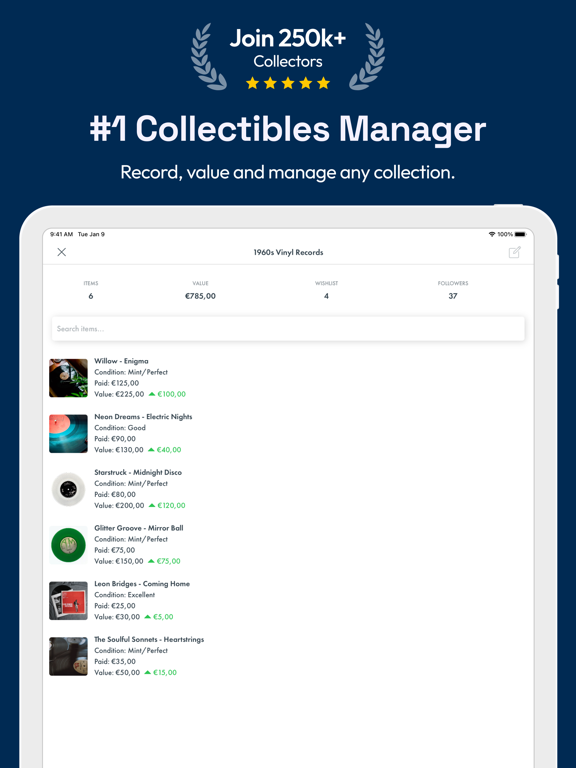576x768 pixels.
Task: Tap the battery status bar icon
Action: [520, 235]
